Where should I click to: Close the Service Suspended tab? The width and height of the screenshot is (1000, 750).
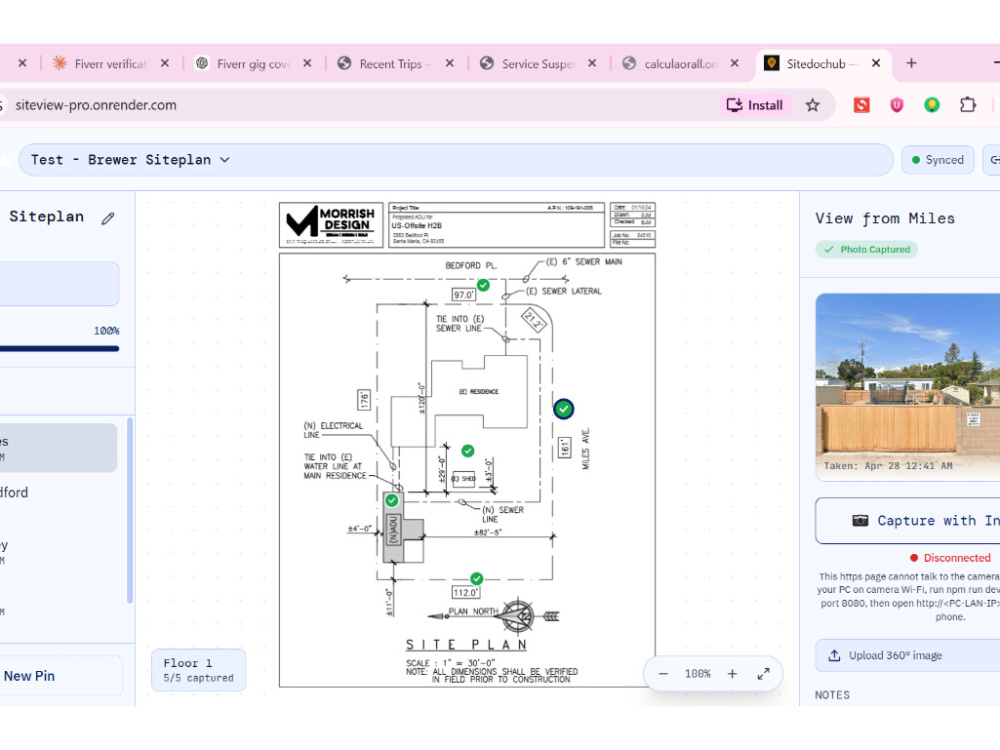point(592,63)
